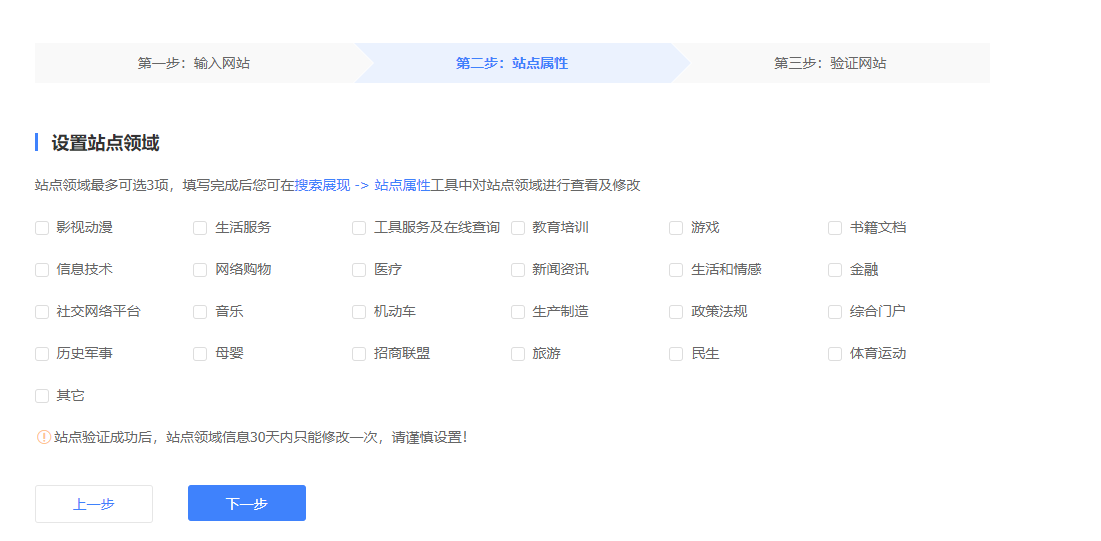Open the 站点属性 tool link
The width and height of the screenshot is (1101, 541).
click(402, 185)
